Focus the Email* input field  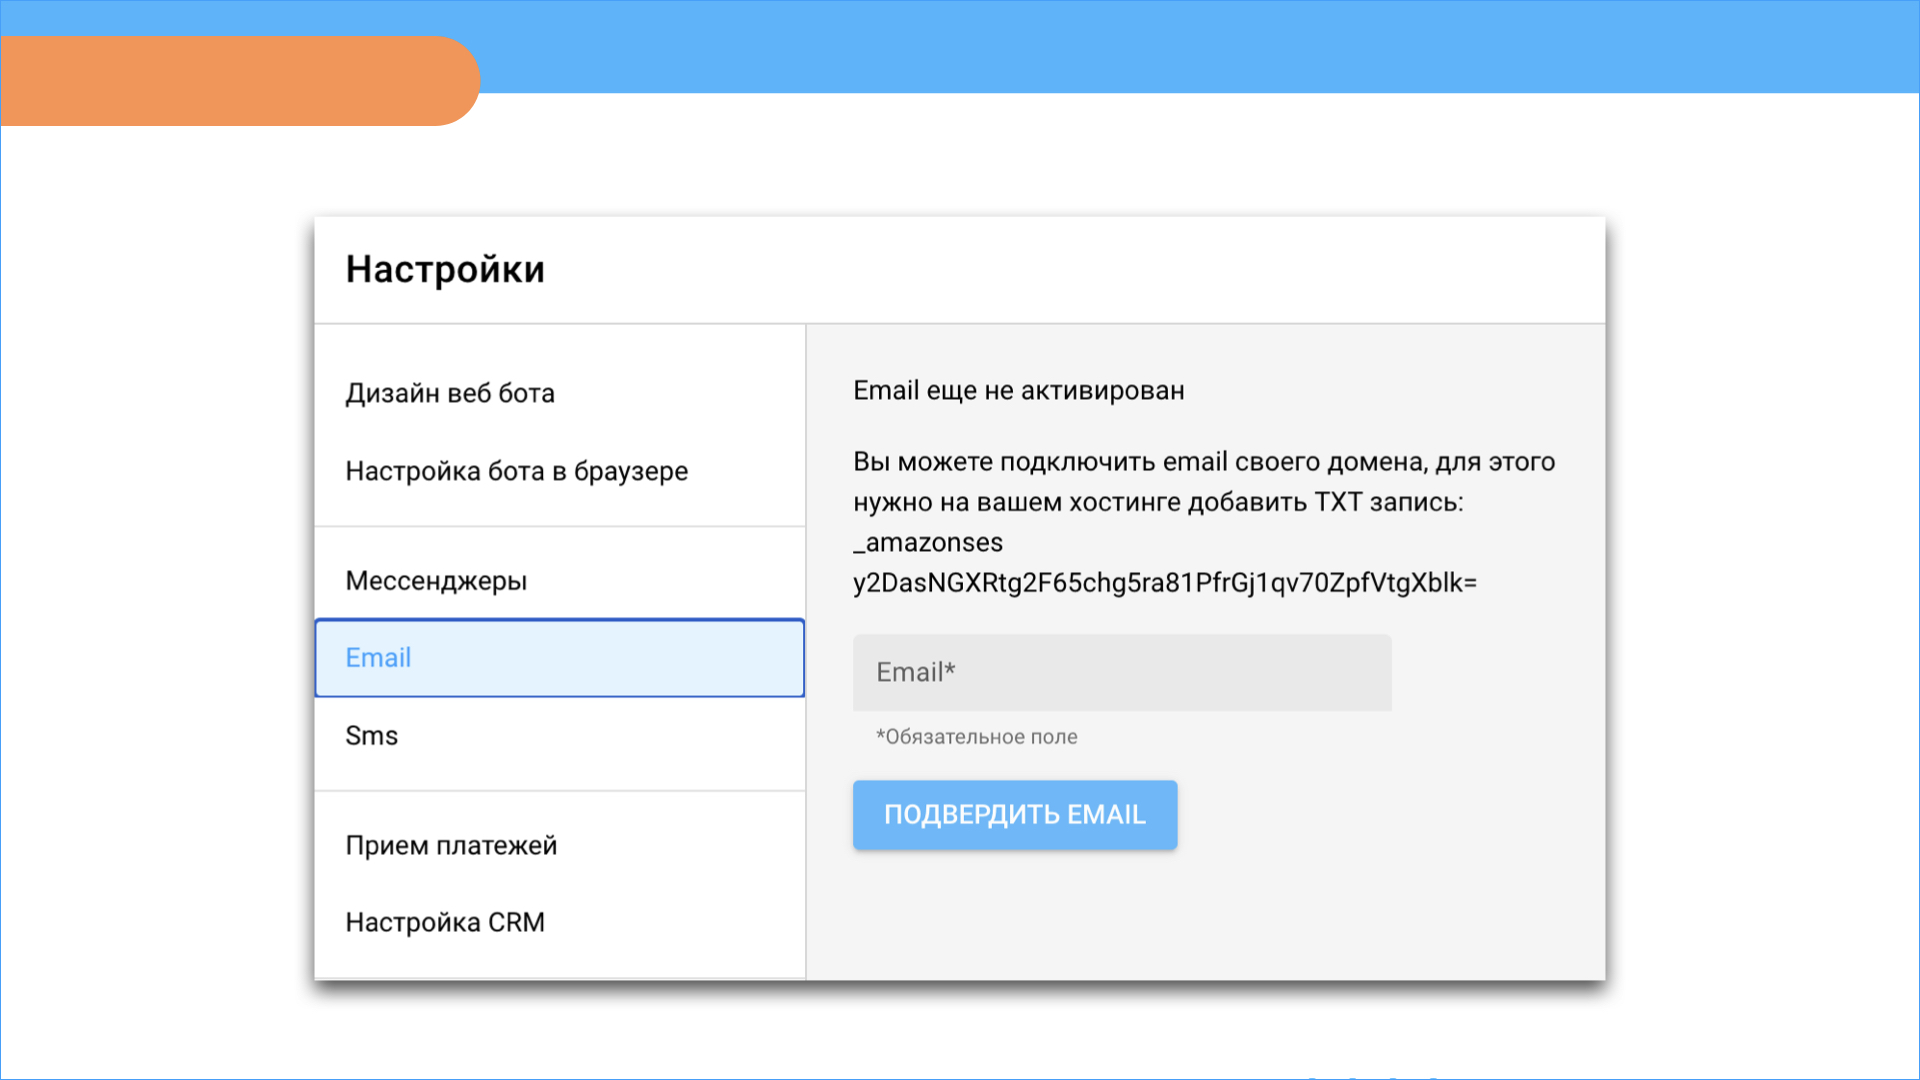(1122, 672)
